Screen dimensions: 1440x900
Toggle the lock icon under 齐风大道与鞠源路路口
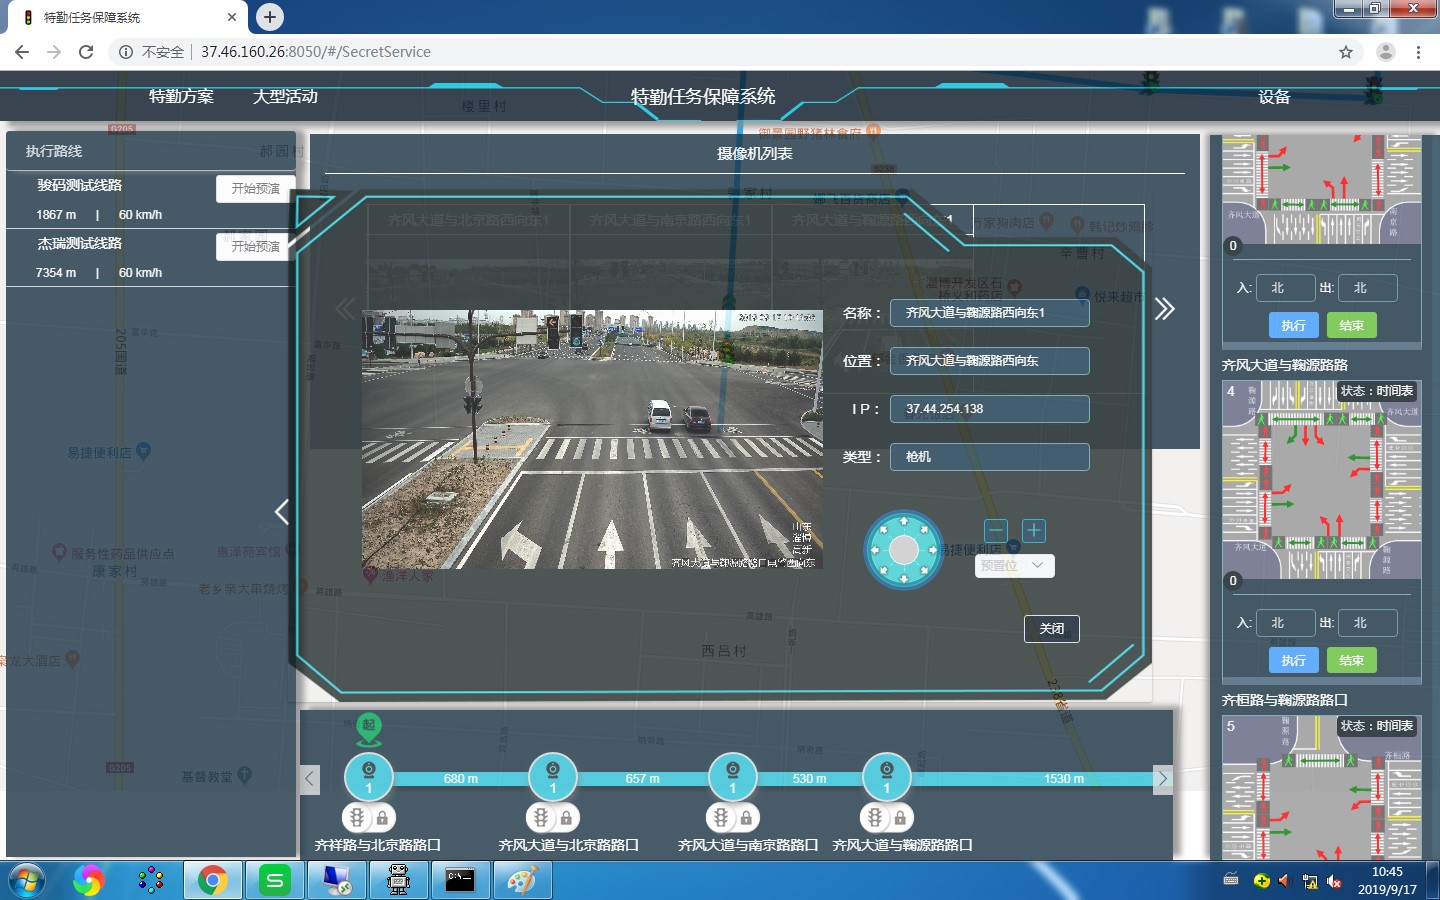[x=900, y=818]
